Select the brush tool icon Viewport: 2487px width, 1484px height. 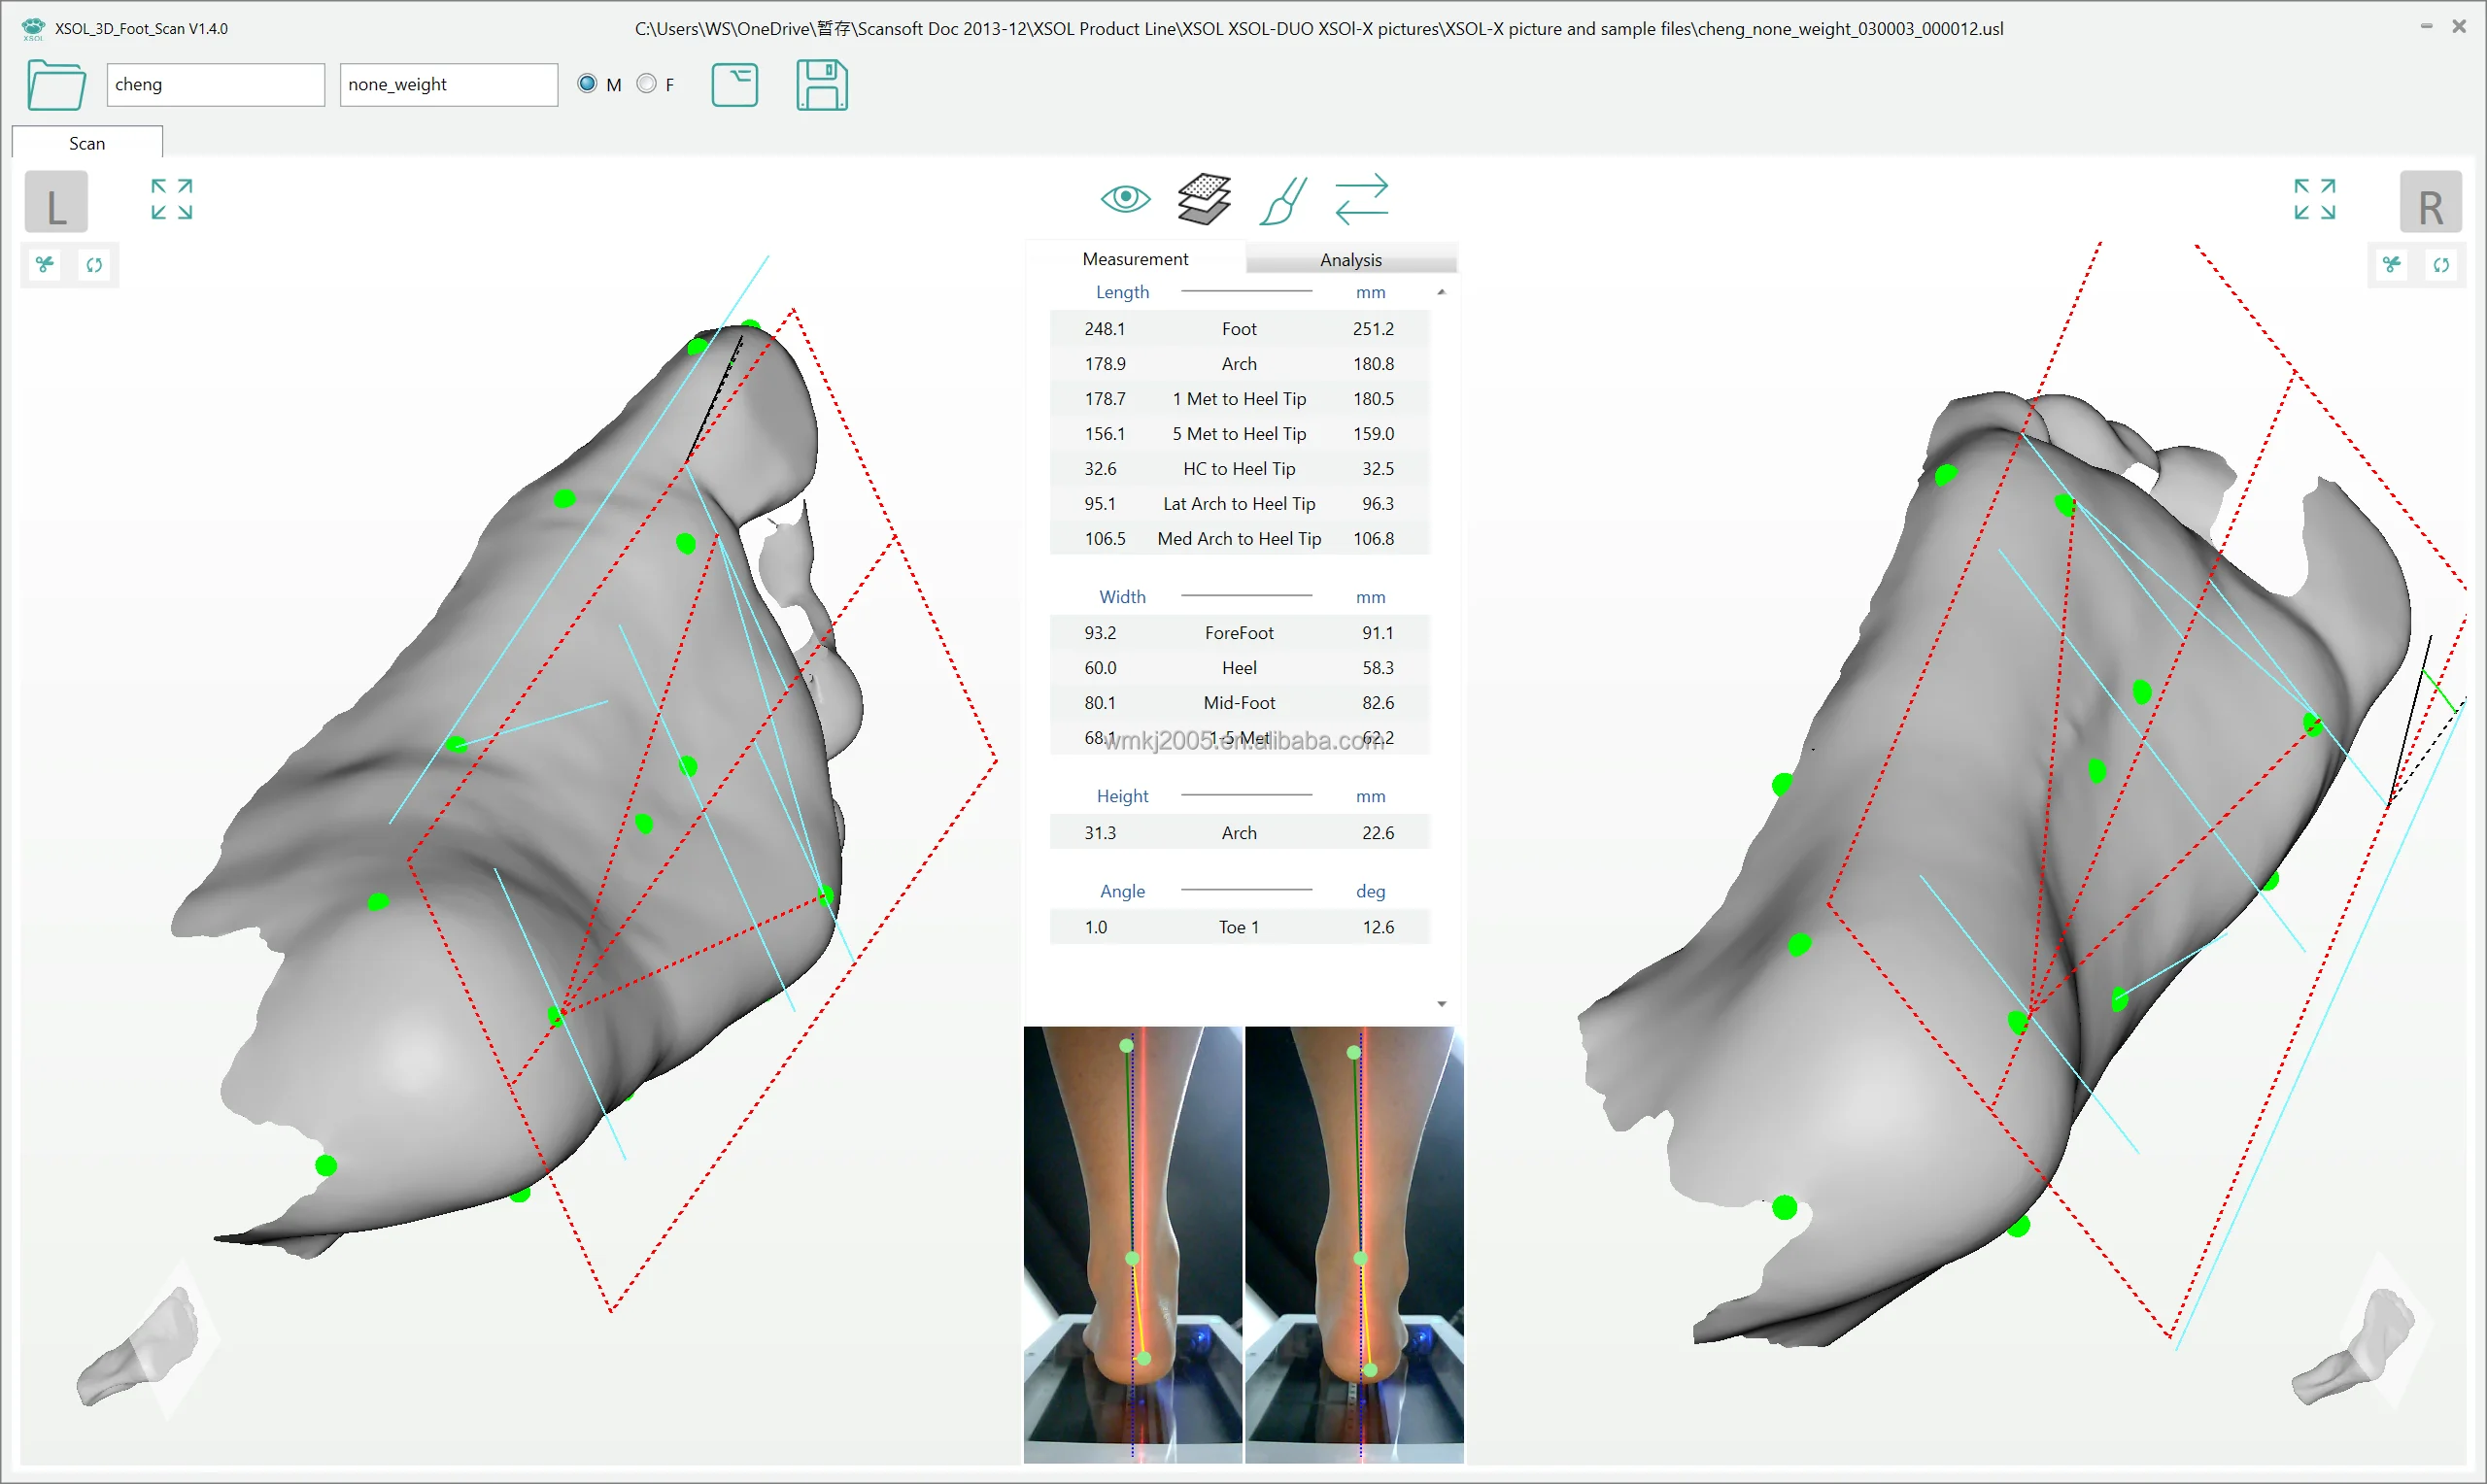pyautogui.click(x=1282, y=199)
